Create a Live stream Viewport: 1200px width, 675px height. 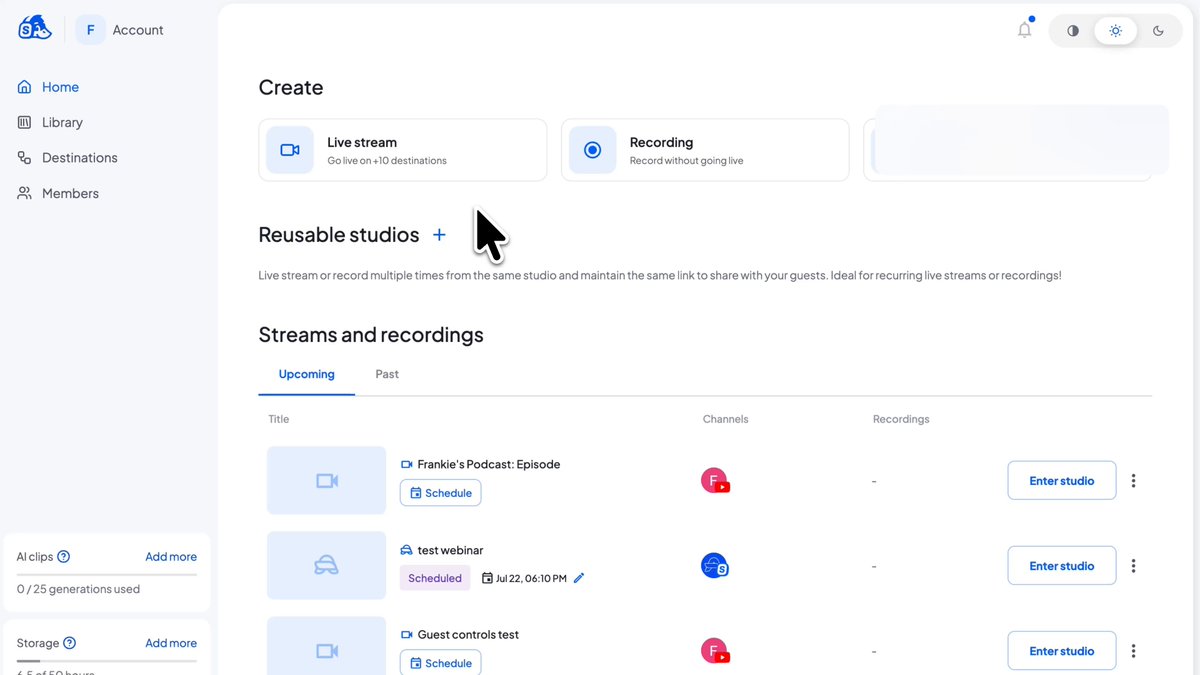coord(403,150)
